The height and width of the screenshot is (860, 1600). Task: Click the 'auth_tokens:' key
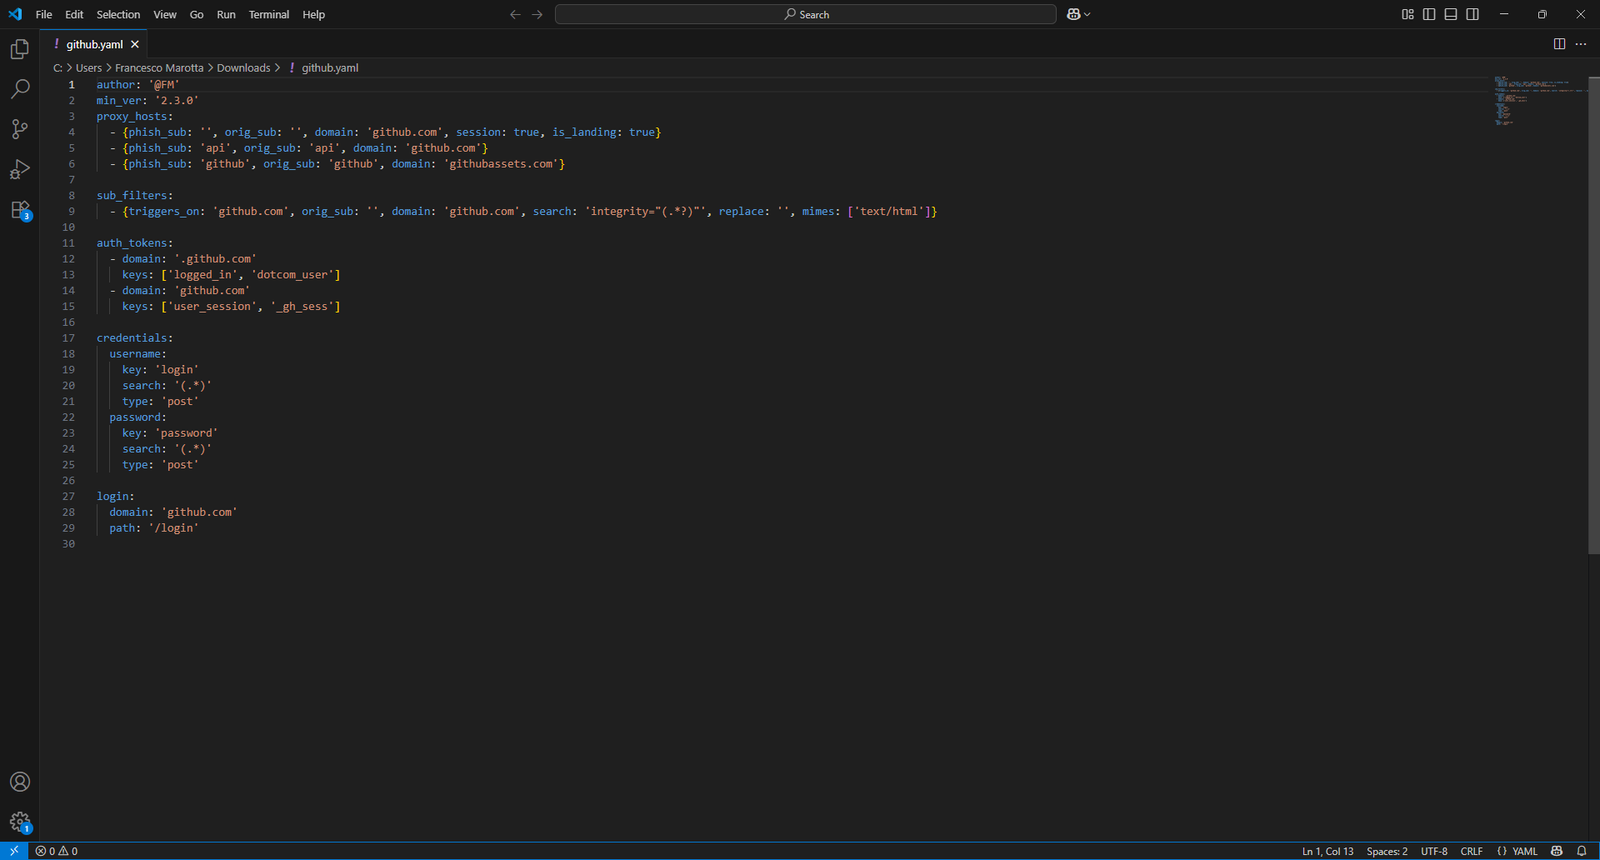[134, 243]
